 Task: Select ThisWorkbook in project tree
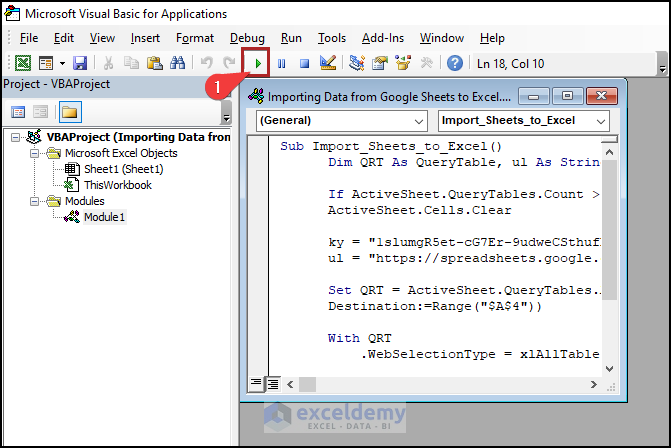[x=118, y=185]
